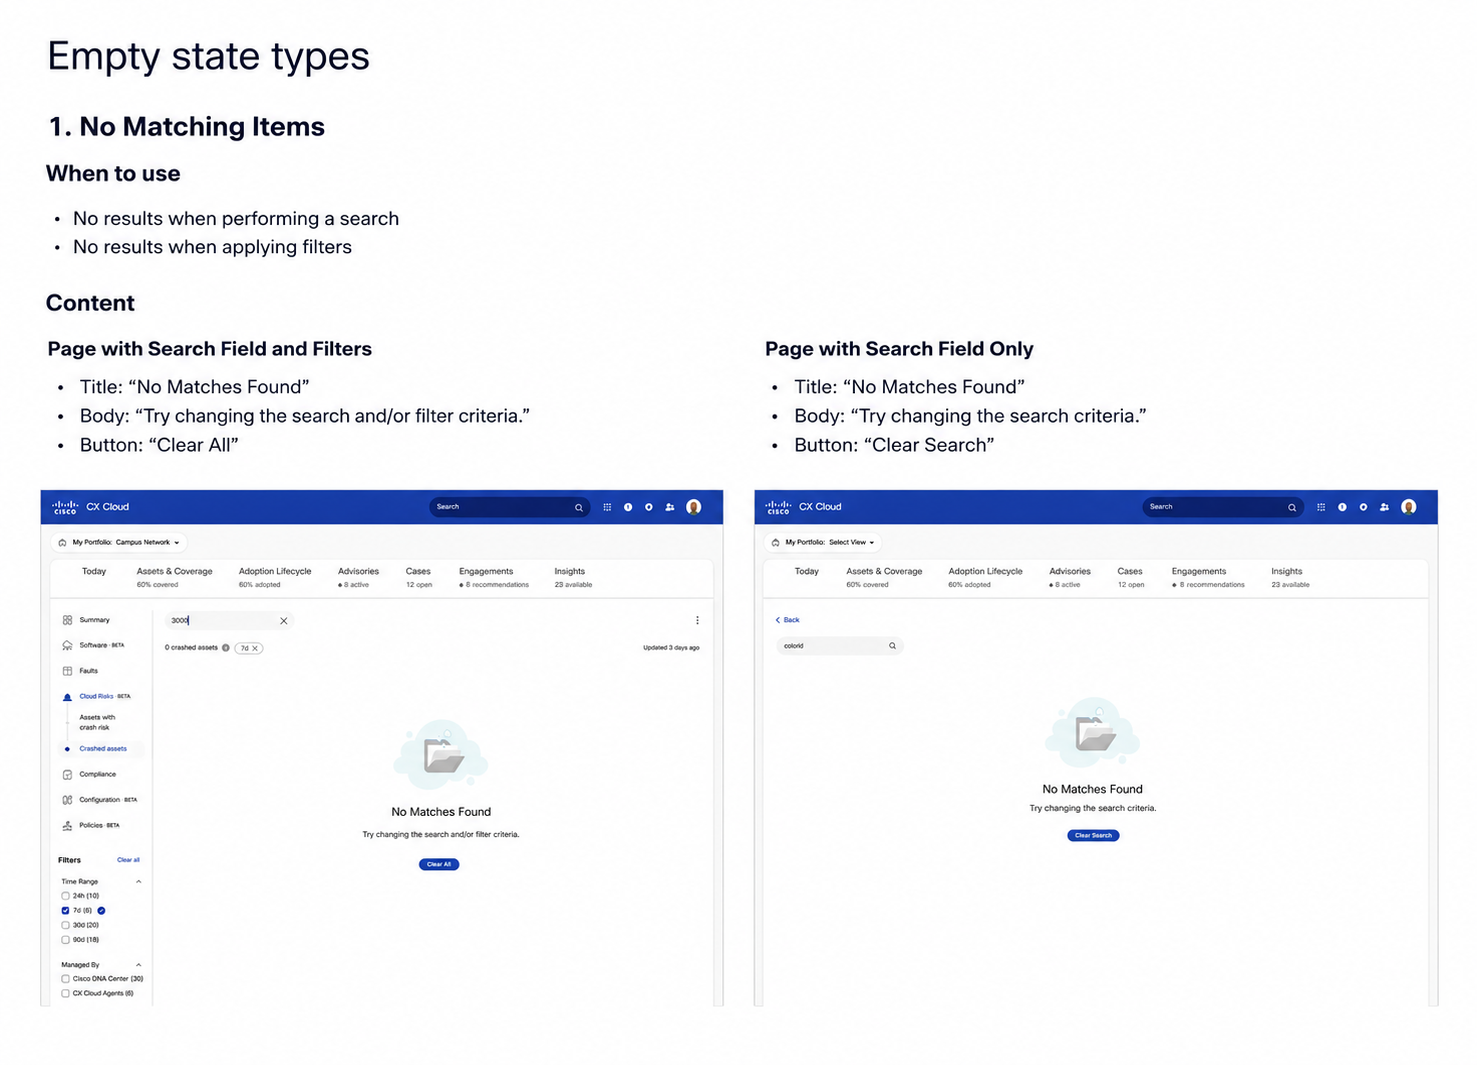The height and width of the screenshot is (1065, 1477).
Task: Click alert exclamation icon in filters mockup header
Action: tap(628, 507)
